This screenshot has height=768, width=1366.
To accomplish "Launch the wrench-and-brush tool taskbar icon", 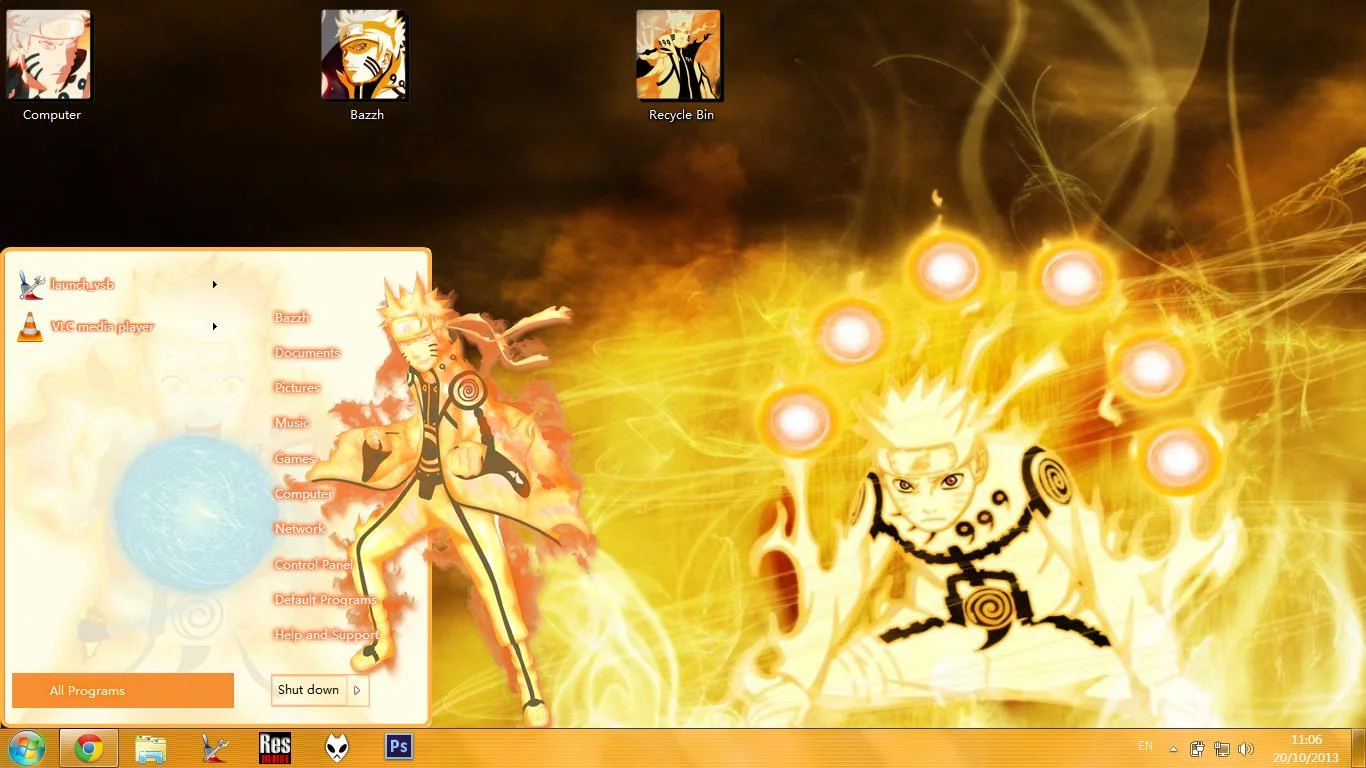I will point(214,748).
